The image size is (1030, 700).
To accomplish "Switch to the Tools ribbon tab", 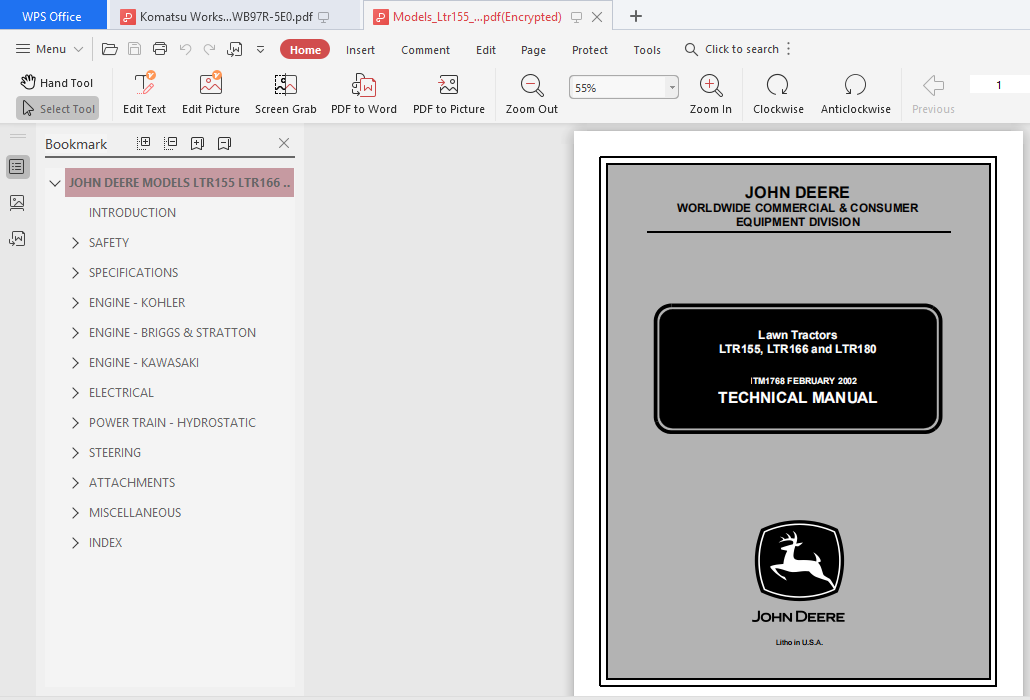I will [647, 50].
